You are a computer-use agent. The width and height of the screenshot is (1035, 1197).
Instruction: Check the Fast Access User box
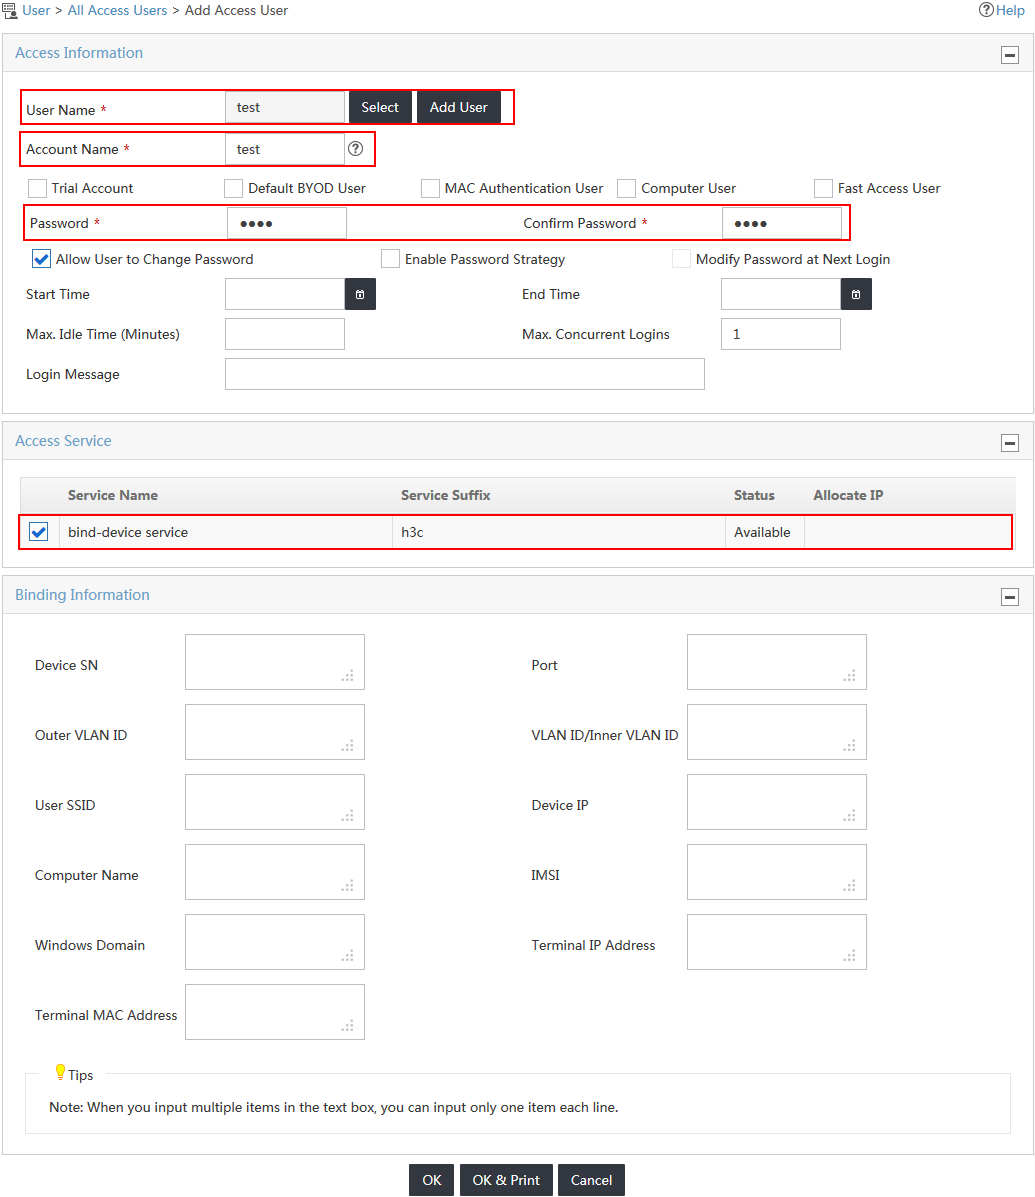coord(824,189)
